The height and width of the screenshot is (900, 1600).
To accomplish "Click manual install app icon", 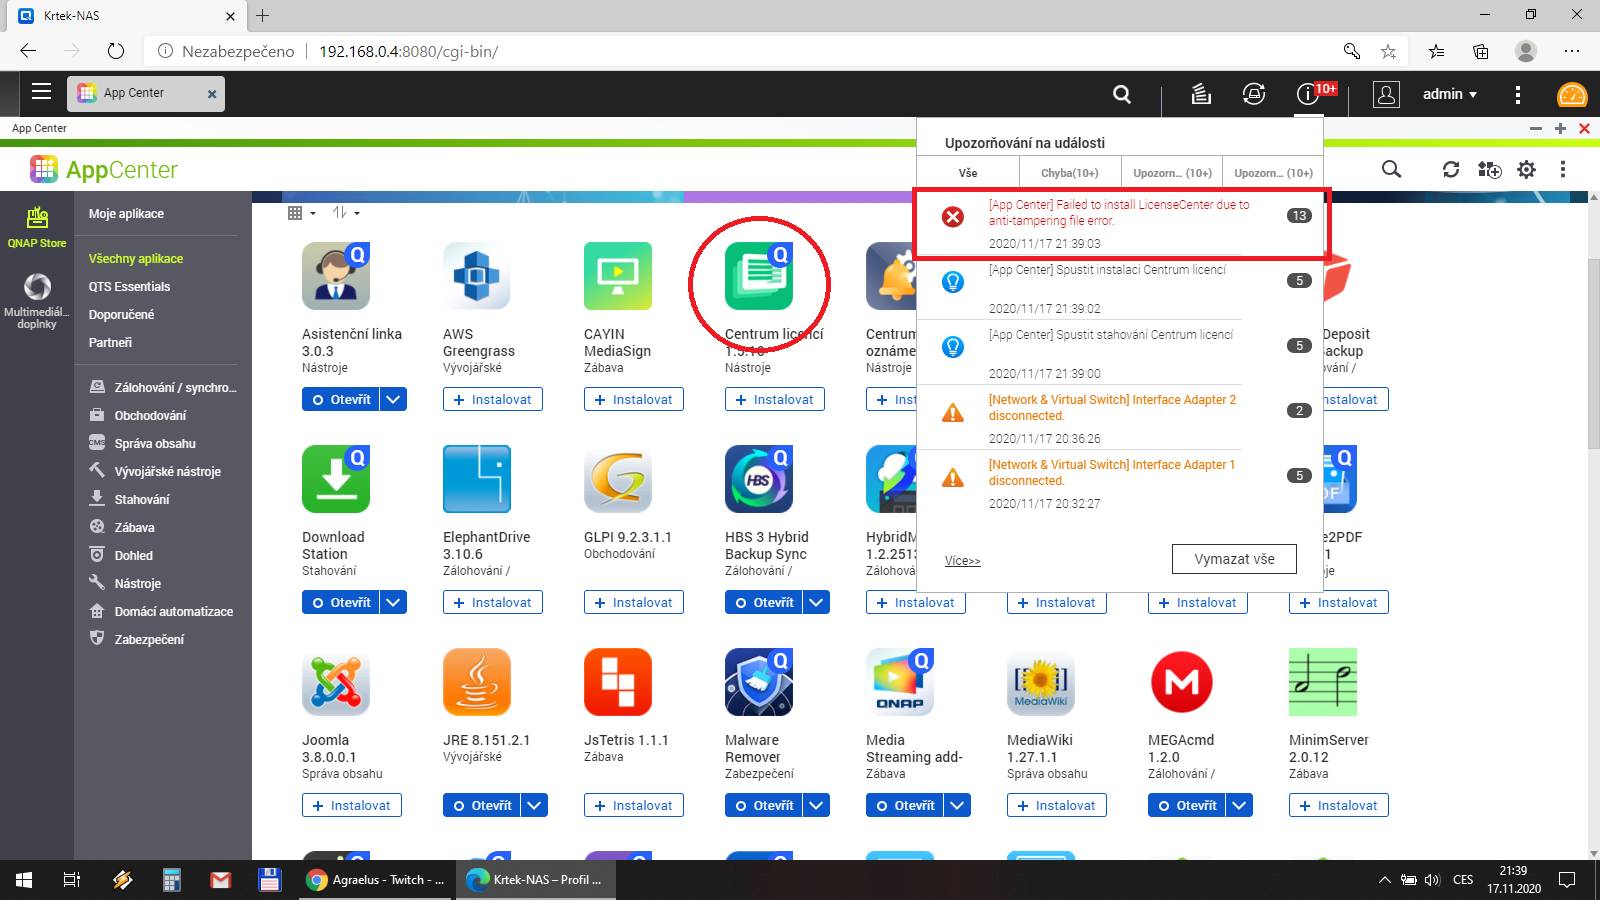I will click(1489, 169).
